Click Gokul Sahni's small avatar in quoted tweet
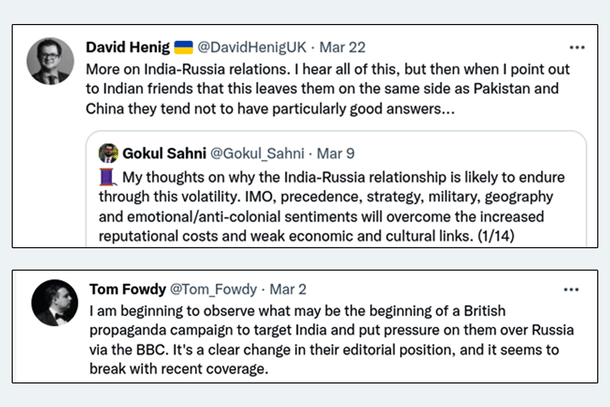The height and width of the screenshot is (407, 610). [x=108, y=153]
